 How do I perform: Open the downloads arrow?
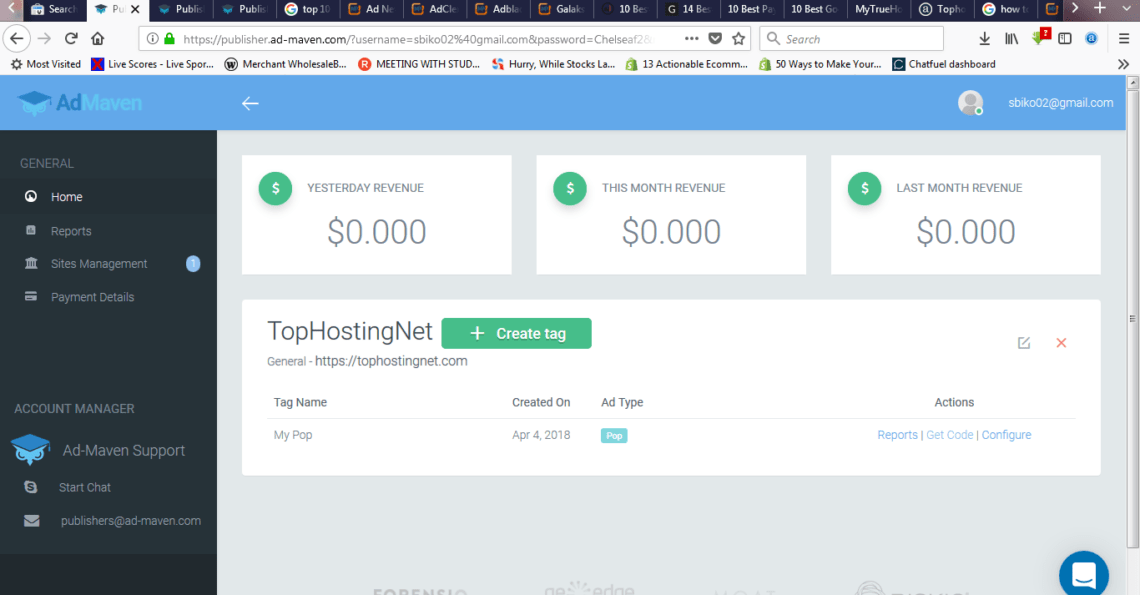click(984, 39)
